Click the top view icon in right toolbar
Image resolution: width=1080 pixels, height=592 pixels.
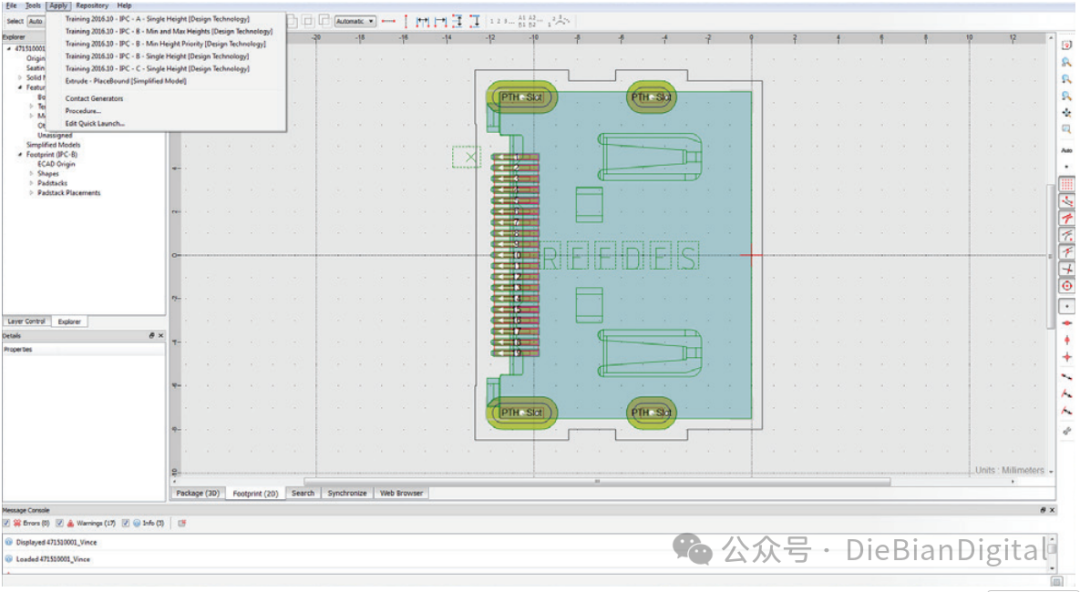[1066, 45]
